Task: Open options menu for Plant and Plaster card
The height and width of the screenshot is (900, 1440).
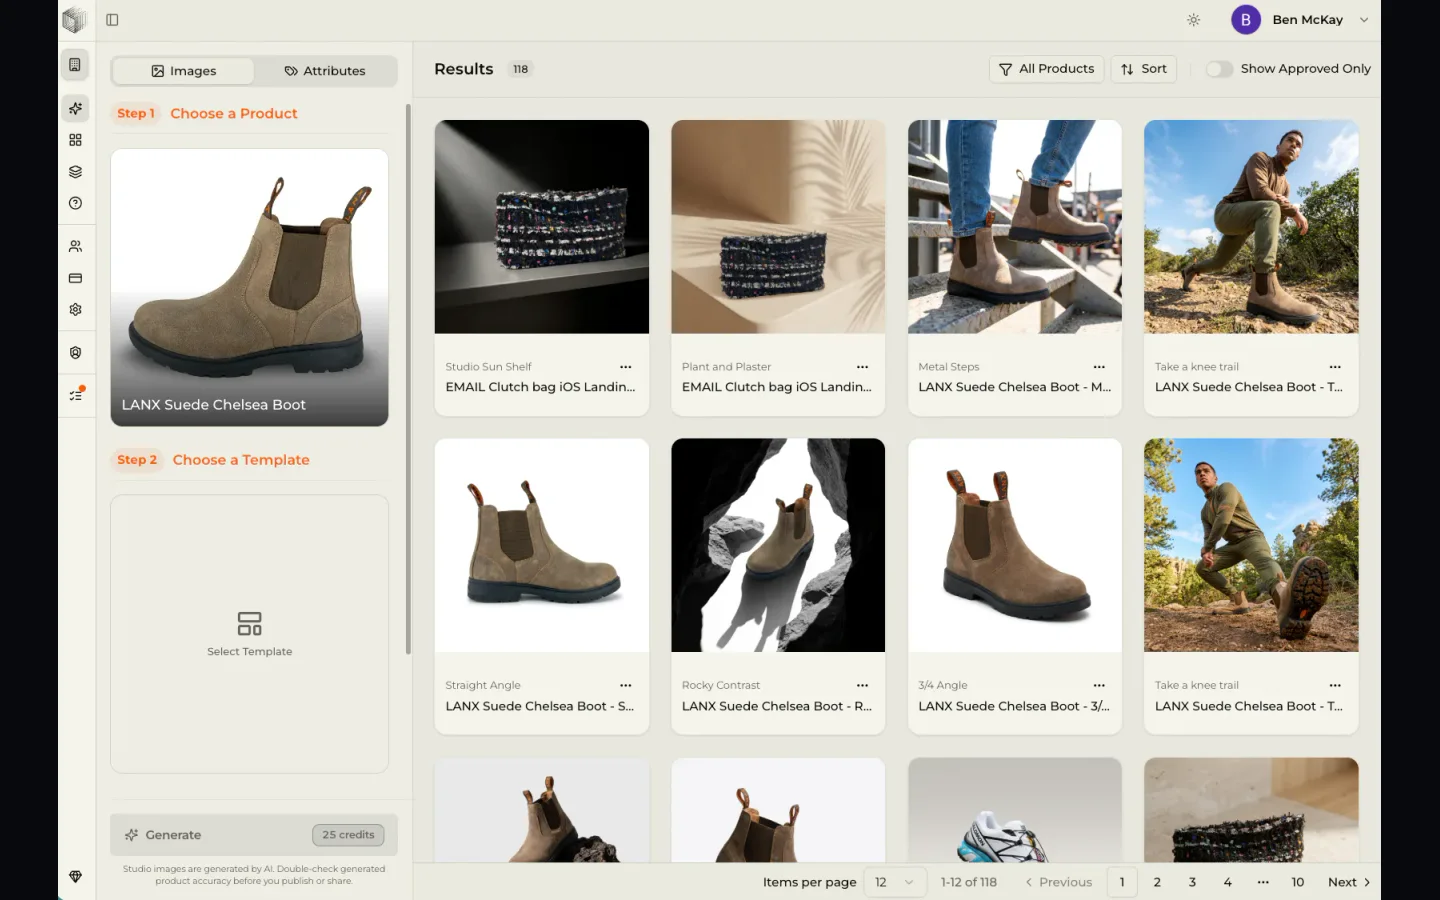Action: tap(862, 367)
